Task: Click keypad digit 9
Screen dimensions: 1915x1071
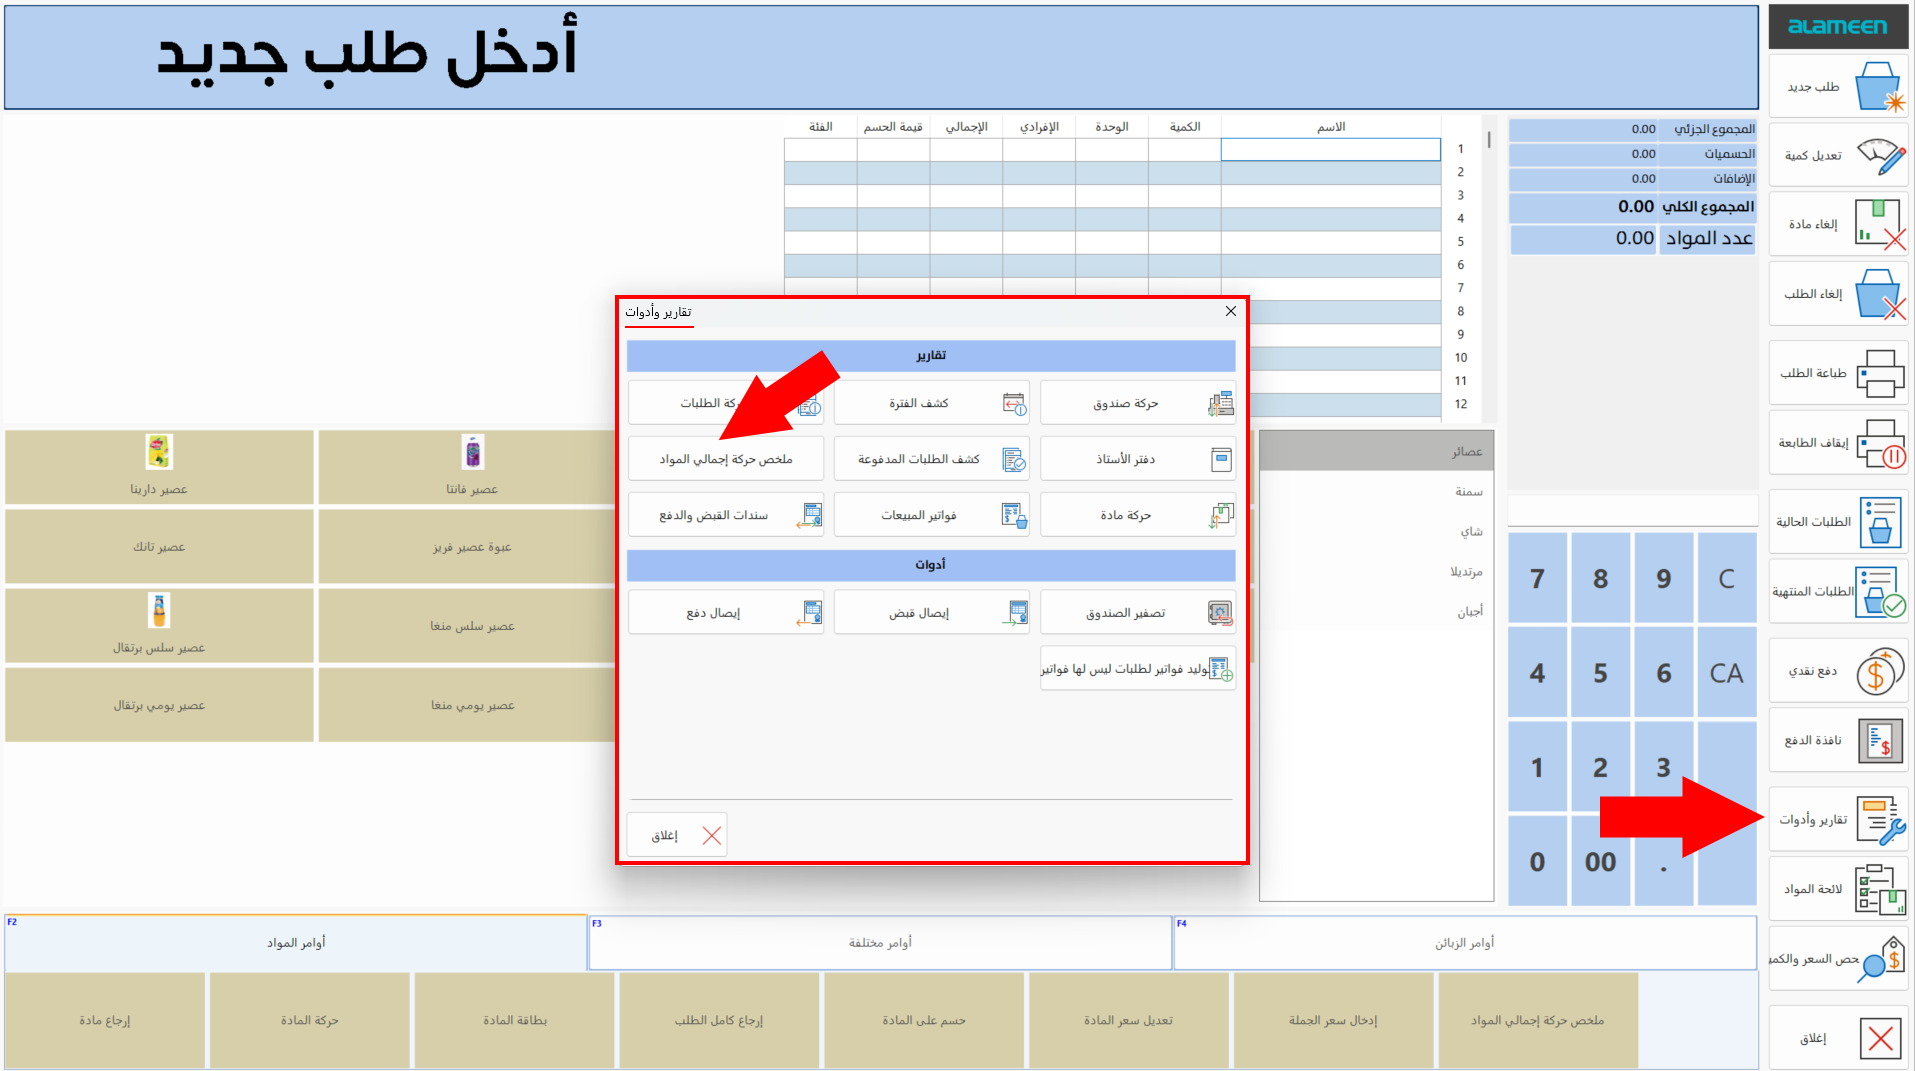Action: pyautogui.click(x=1664, y=579)
